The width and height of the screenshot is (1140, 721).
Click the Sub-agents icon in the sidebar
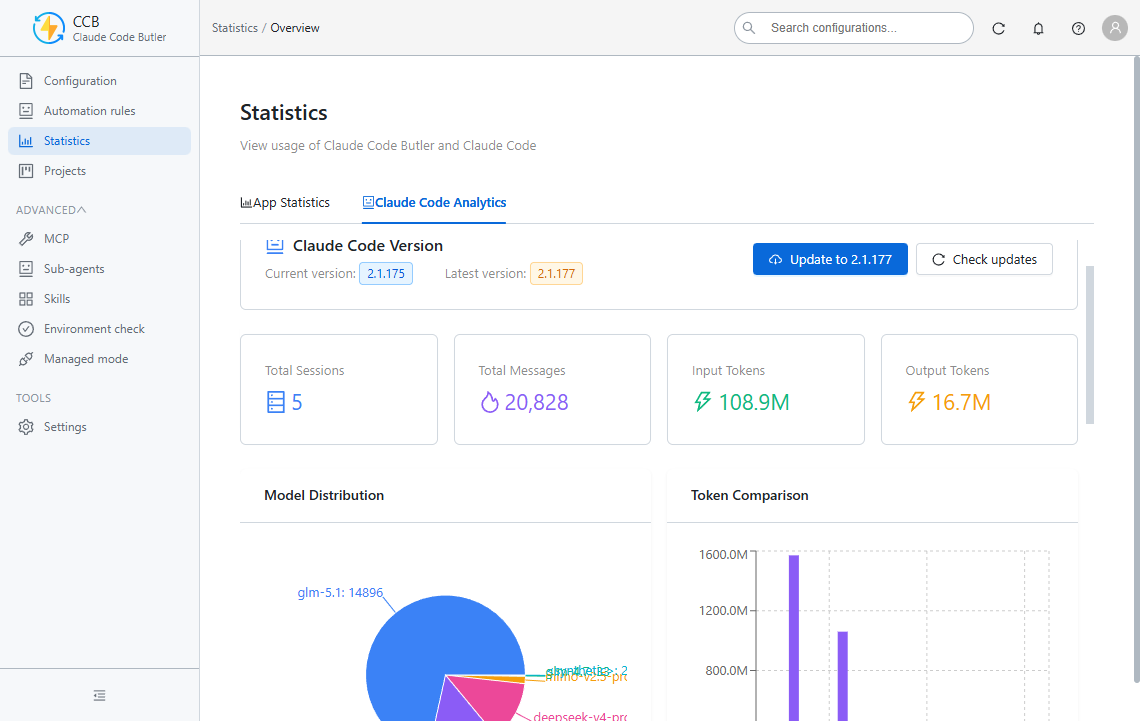coord(26,269)
